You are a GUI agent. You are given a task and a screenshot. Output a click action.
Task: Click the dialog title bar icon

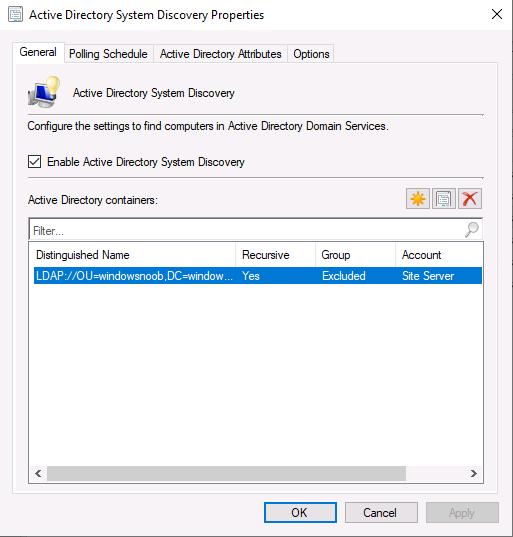[15, 15]
